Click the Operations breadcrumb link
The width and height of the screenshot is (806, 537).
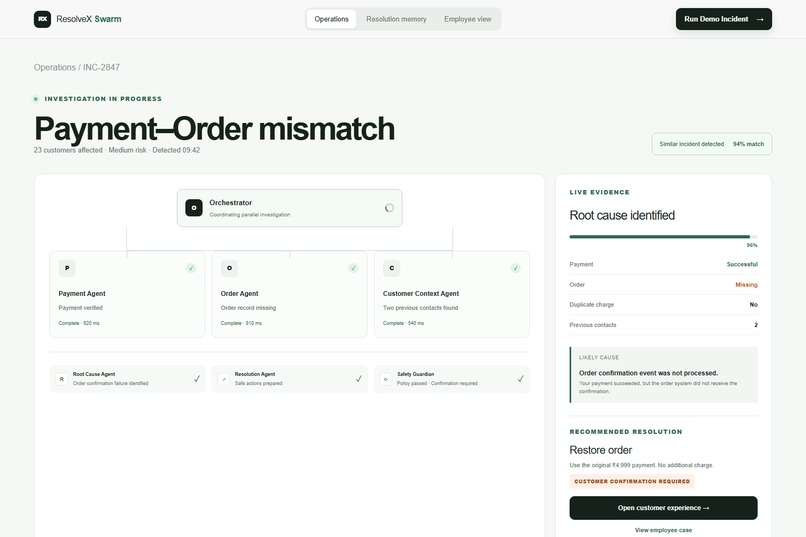pyautogui.click(x=54, y=67)
